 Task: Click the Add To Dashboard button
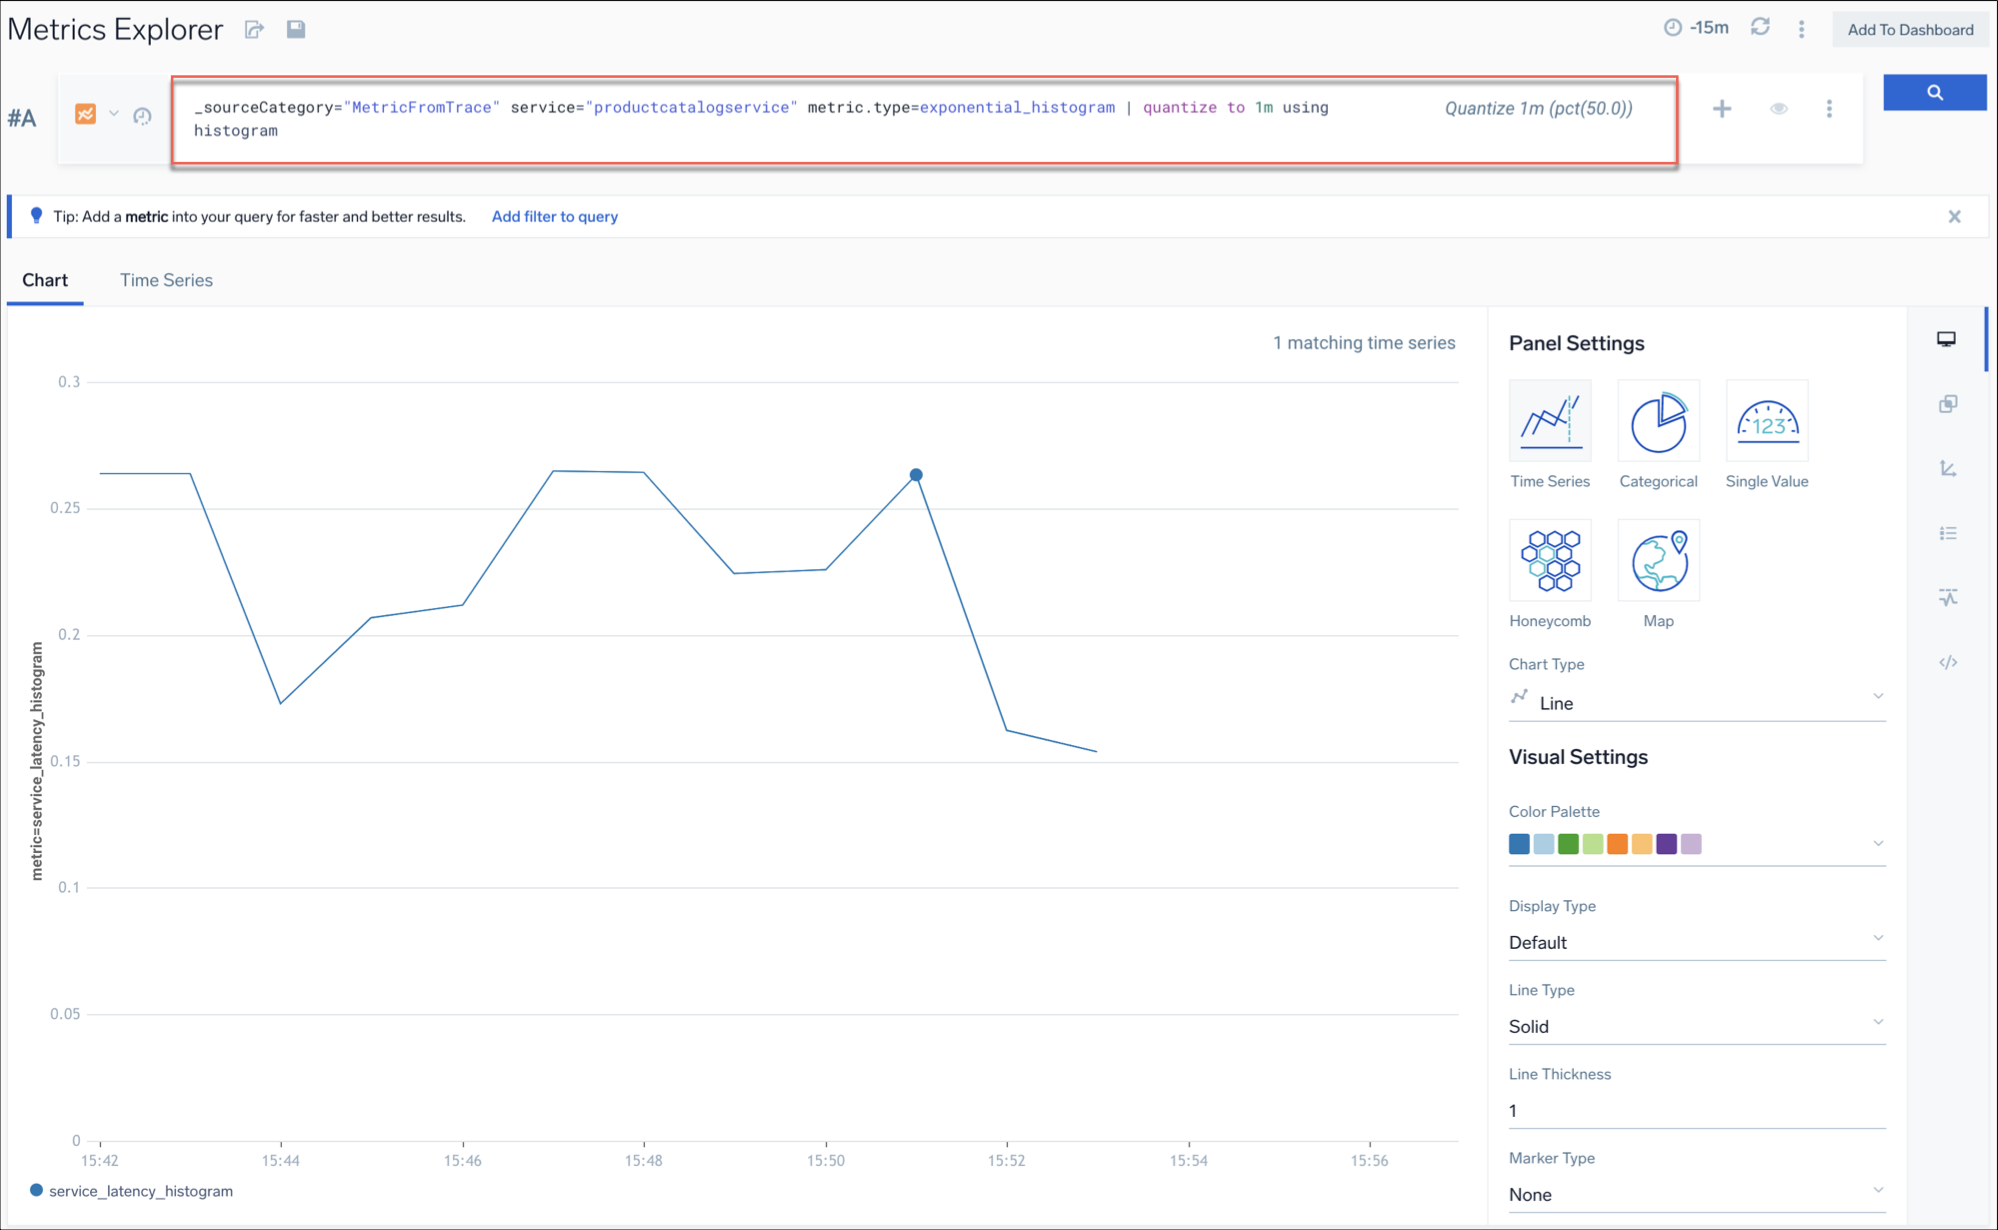tap(1910, 29)
